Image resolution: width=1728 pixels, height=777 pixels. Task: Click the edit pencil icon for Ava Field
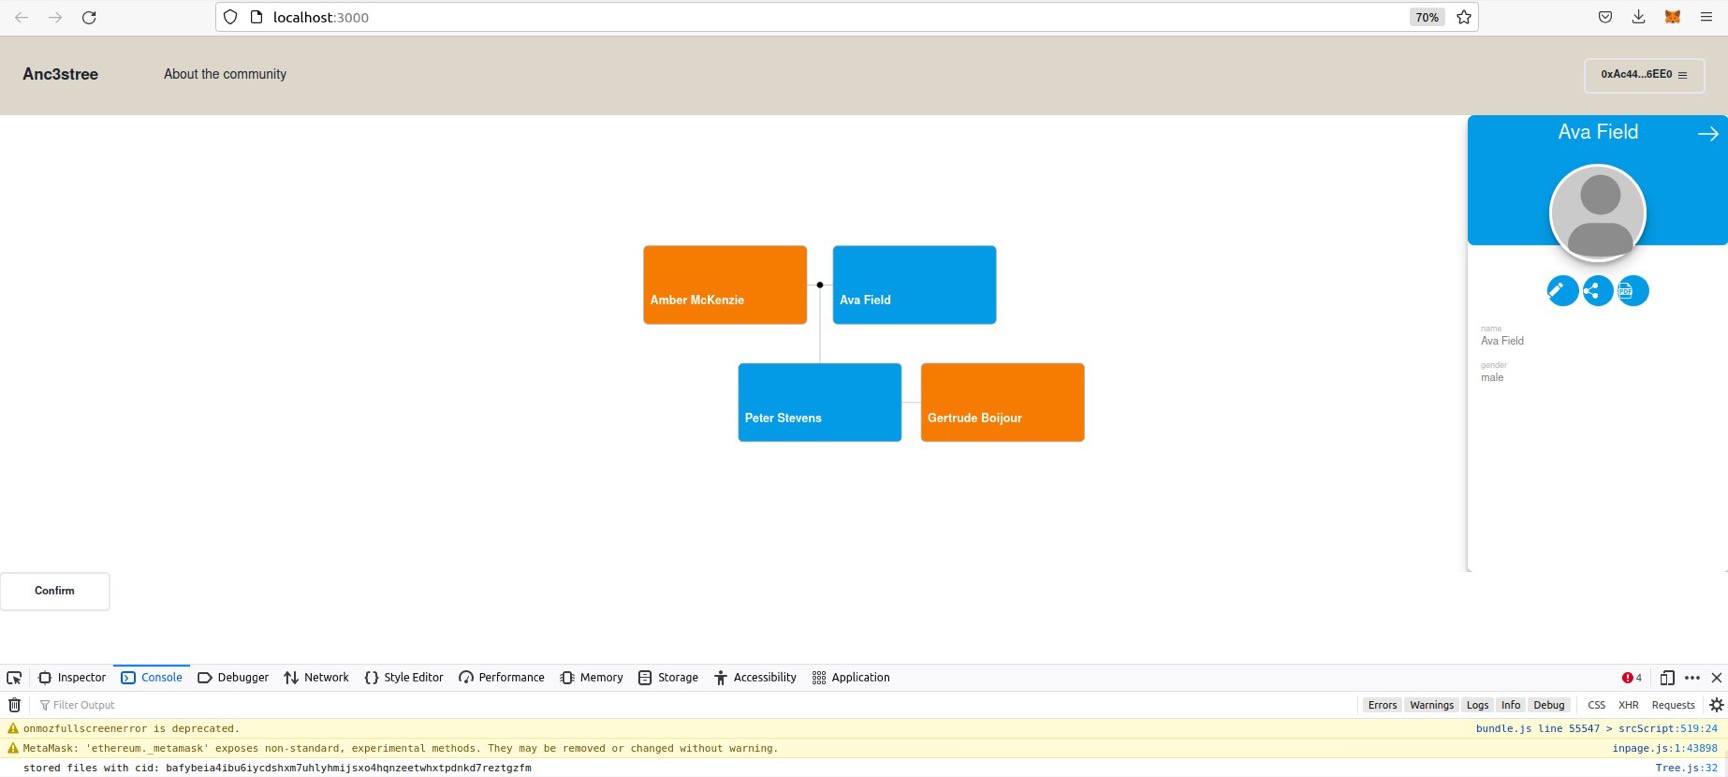pyautogui.click(x=1561, y=291)
